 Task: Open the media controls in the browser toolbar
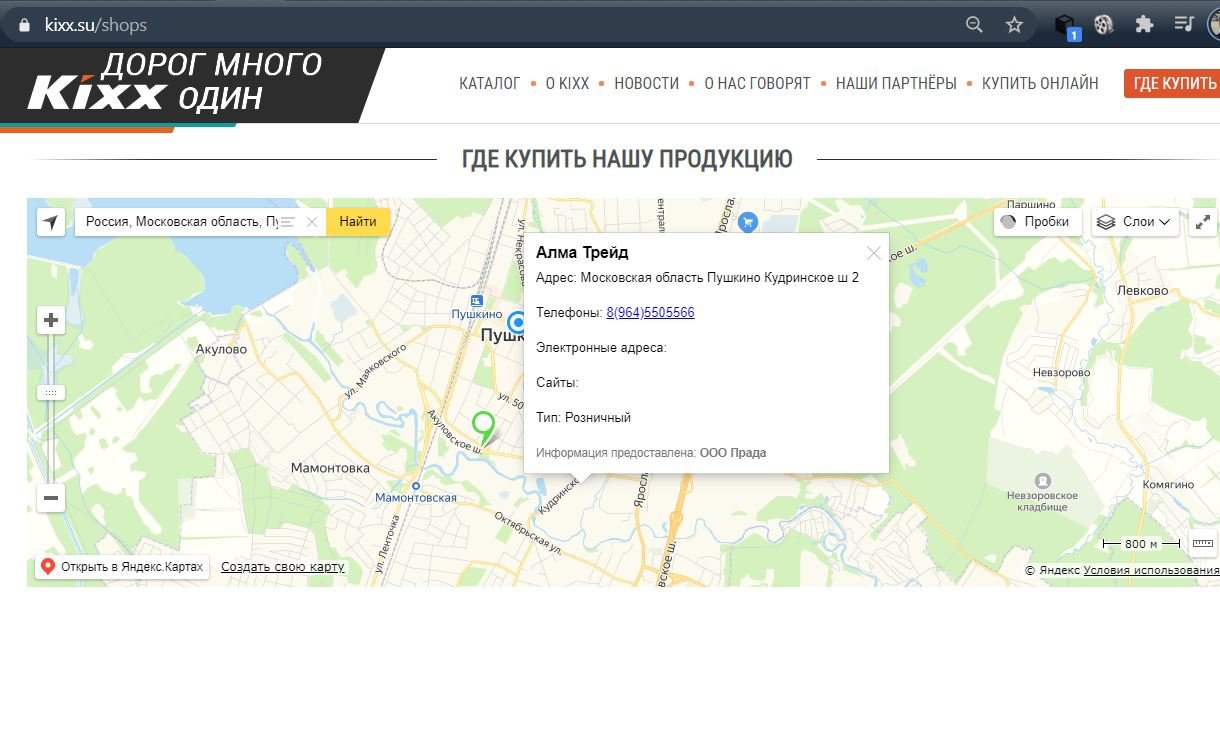pos(1184,24)
